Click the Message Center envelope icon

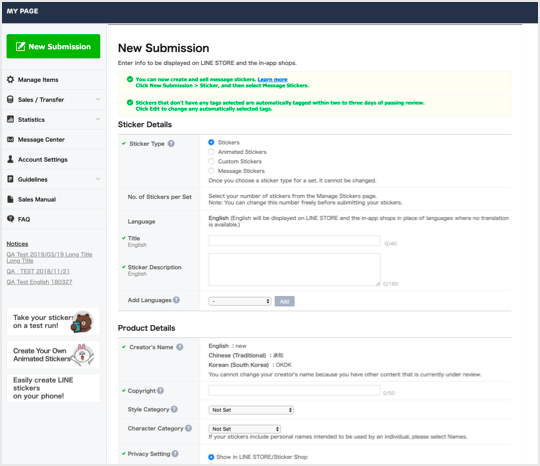(x=11, y=139)
